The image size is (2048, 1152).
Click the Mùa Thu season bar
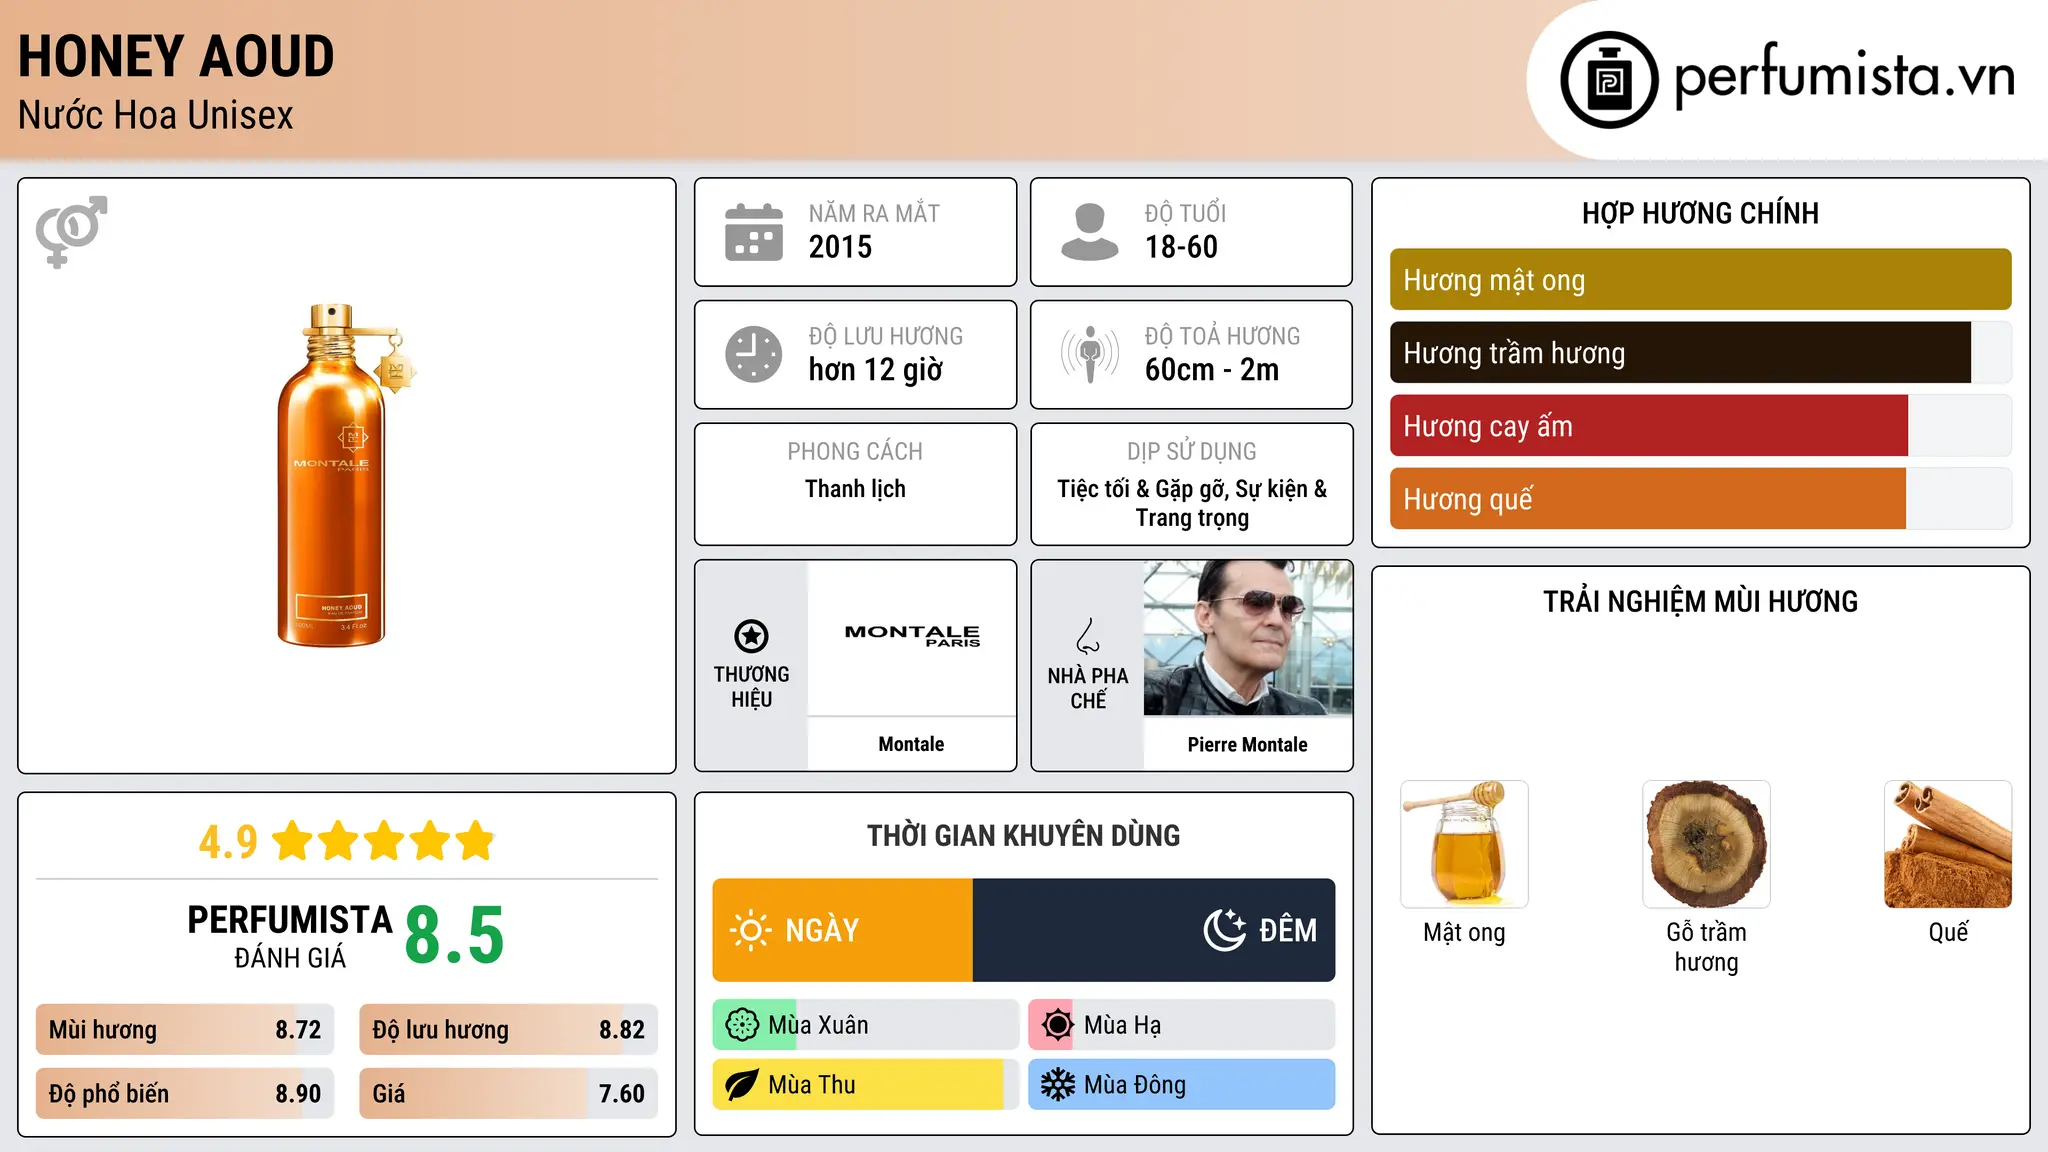[866, 1085]
